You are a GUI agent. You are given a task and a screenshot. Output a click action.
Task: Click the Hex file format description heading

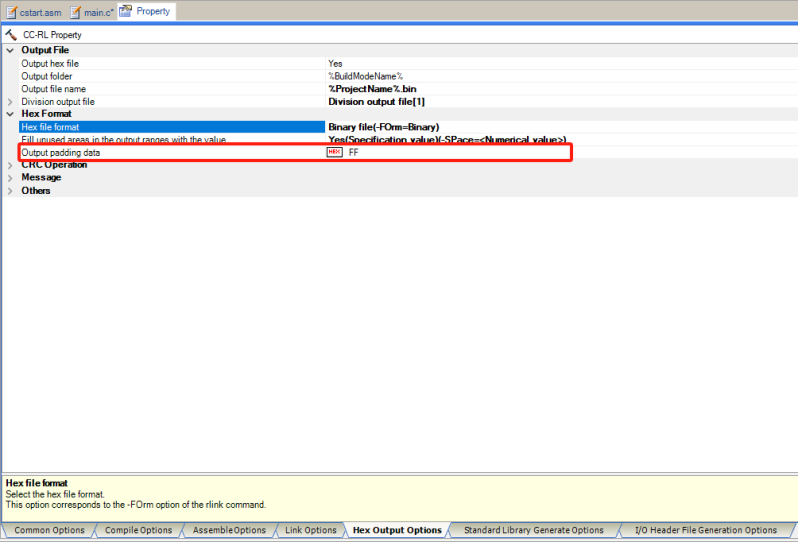click(37, 483)
